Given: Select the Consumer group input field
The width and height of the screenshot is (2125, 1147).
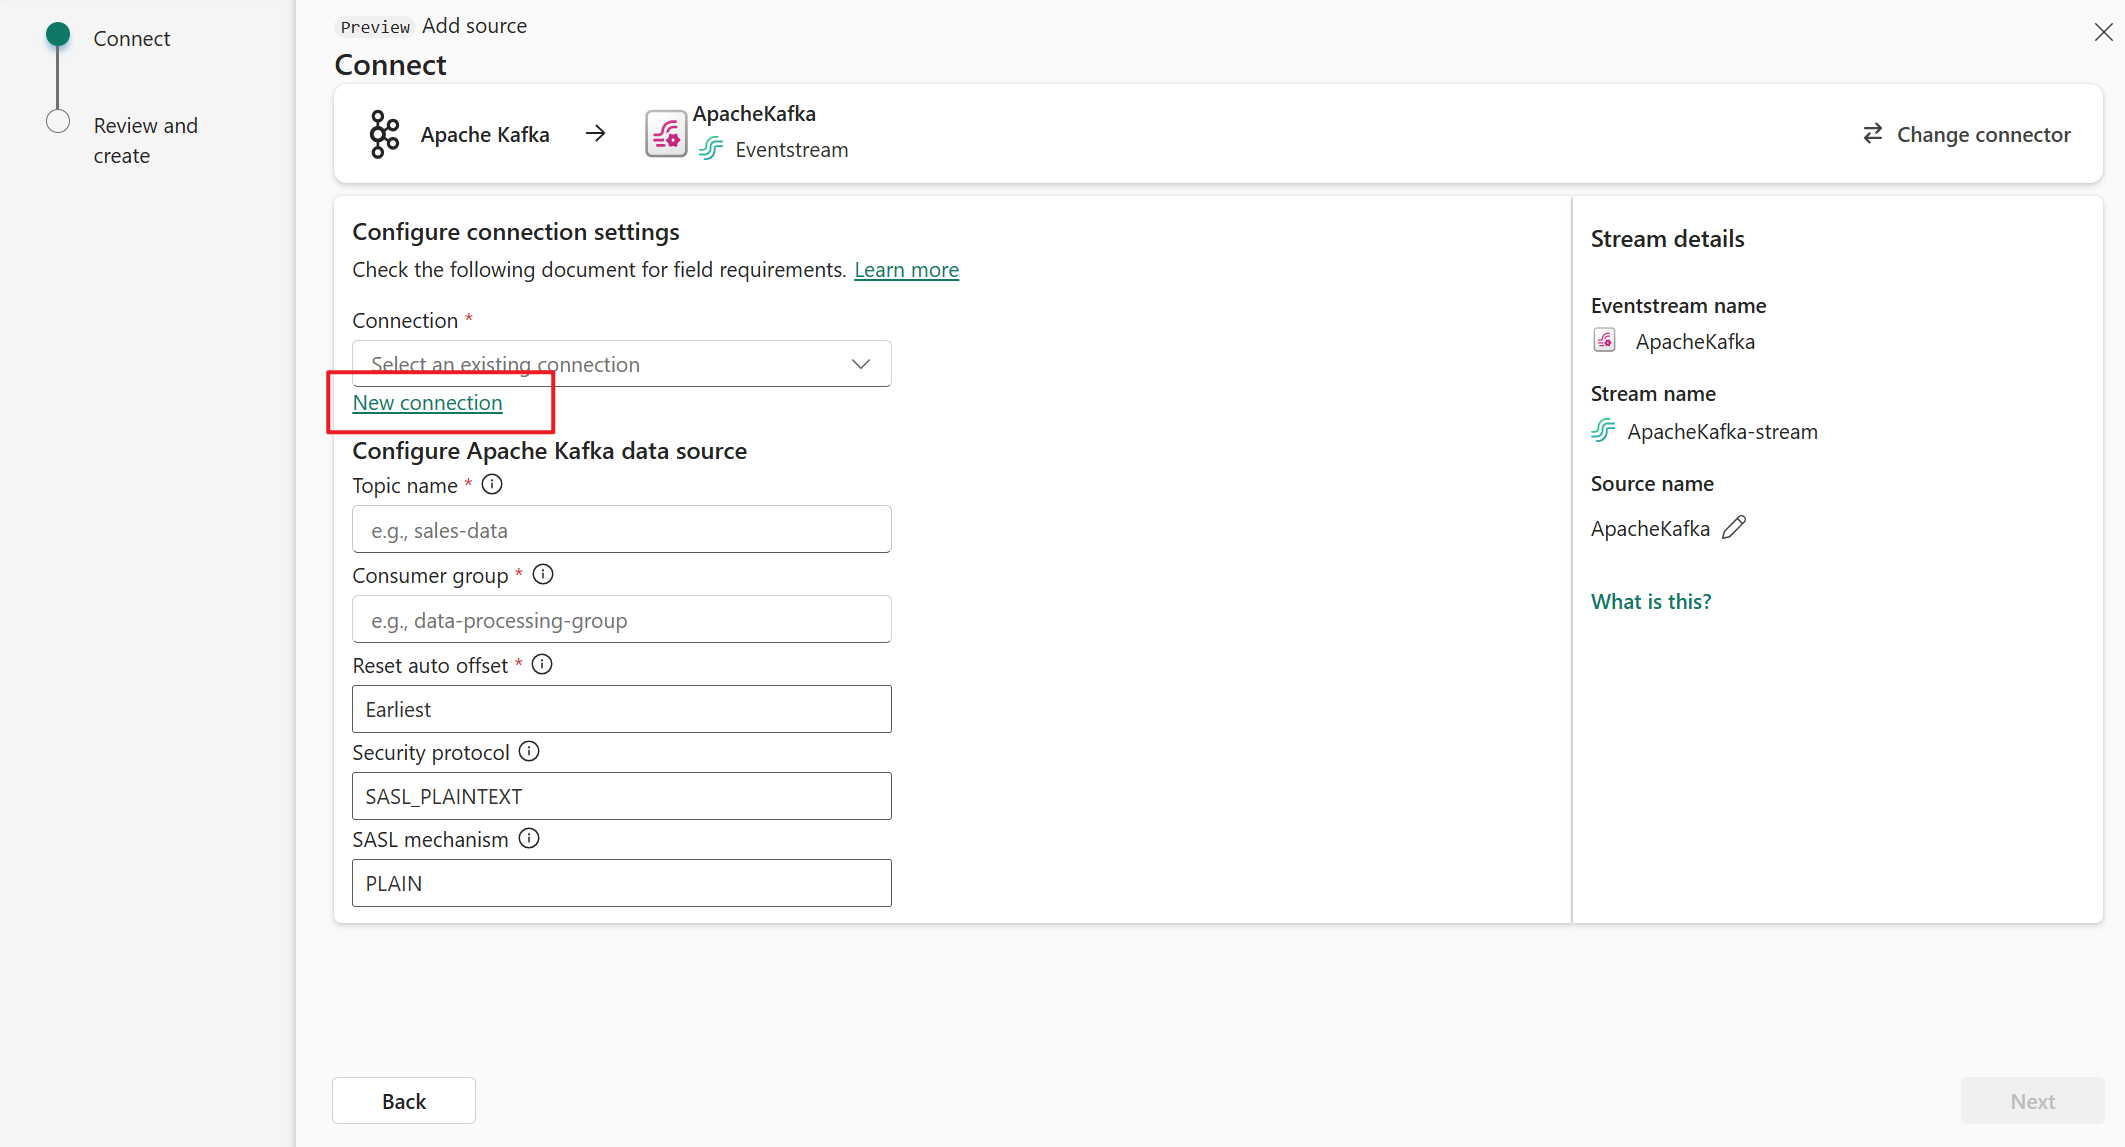Looking at the screenshot, I should click(x=621, y=619).
